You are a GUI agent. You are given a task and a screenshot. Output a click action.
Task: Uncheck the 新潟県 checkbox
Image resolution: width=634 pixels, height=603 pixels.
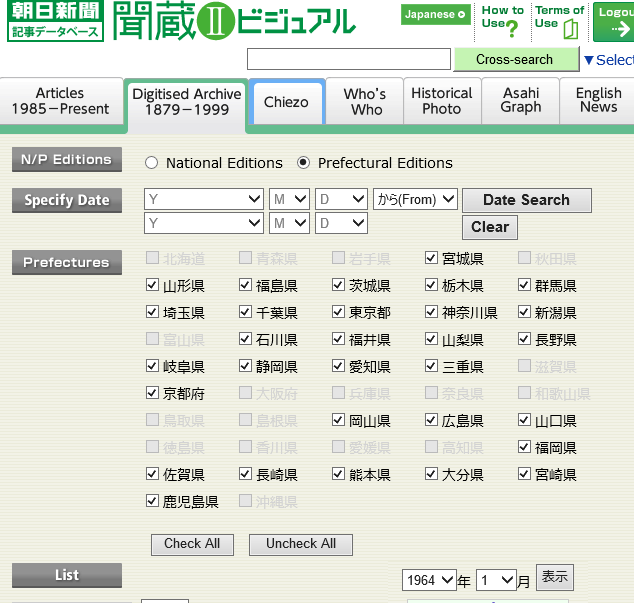(x=524, y=311)
